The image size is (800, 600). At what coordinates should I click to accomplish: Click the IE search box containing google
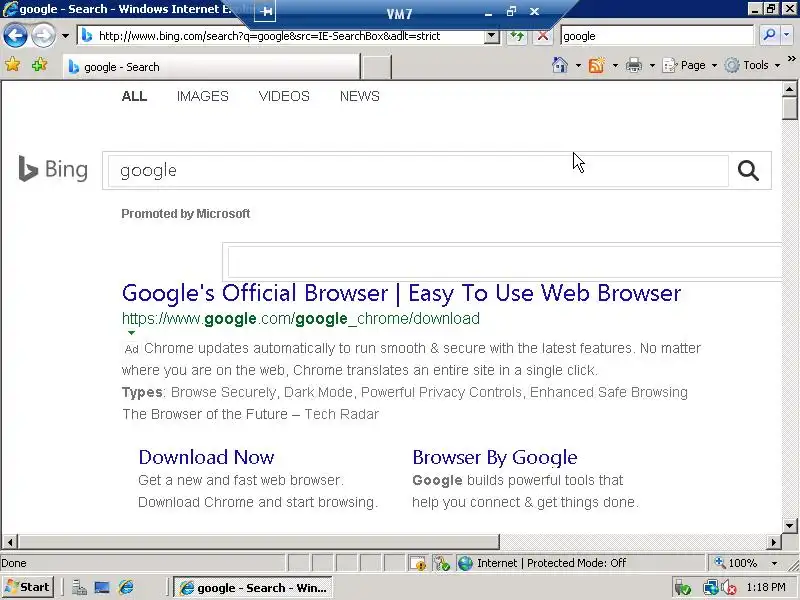(657, 36)
